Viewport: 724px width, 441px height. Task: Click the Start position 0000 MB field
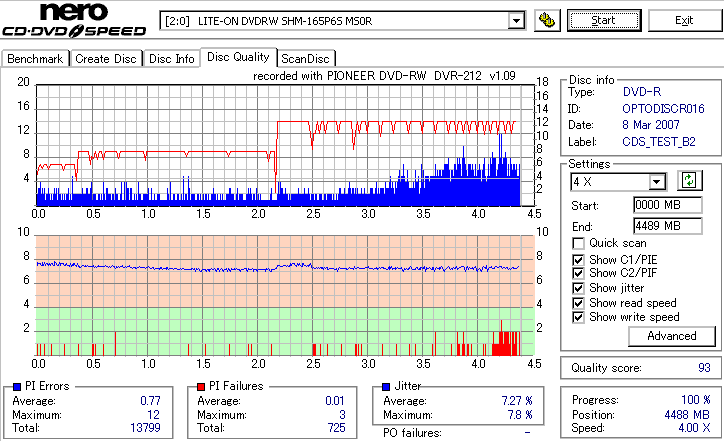click(668, 205)
